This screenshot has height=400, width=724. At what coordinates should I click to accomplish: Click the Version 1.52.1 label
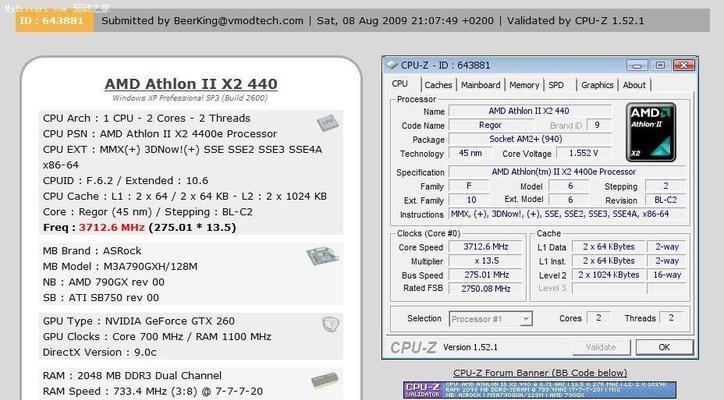tap(471, 347)
